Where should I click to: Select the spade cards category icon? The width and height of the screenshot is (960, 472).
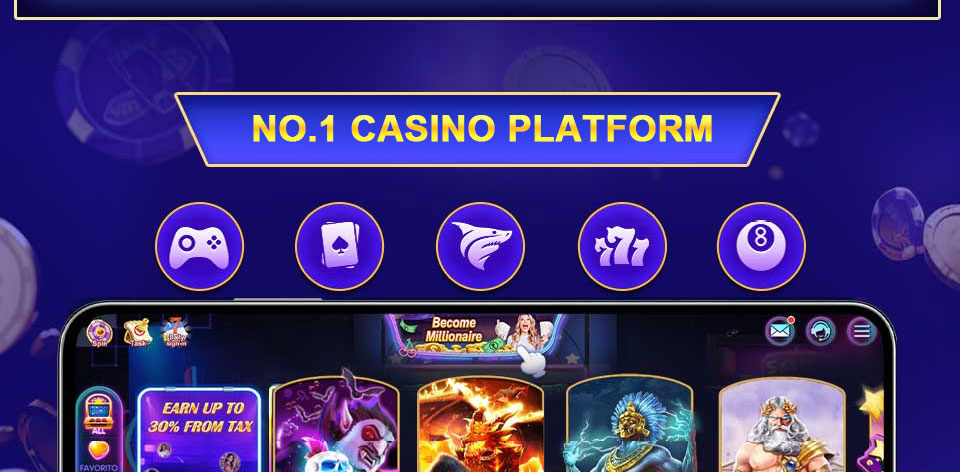pos(340,247)
